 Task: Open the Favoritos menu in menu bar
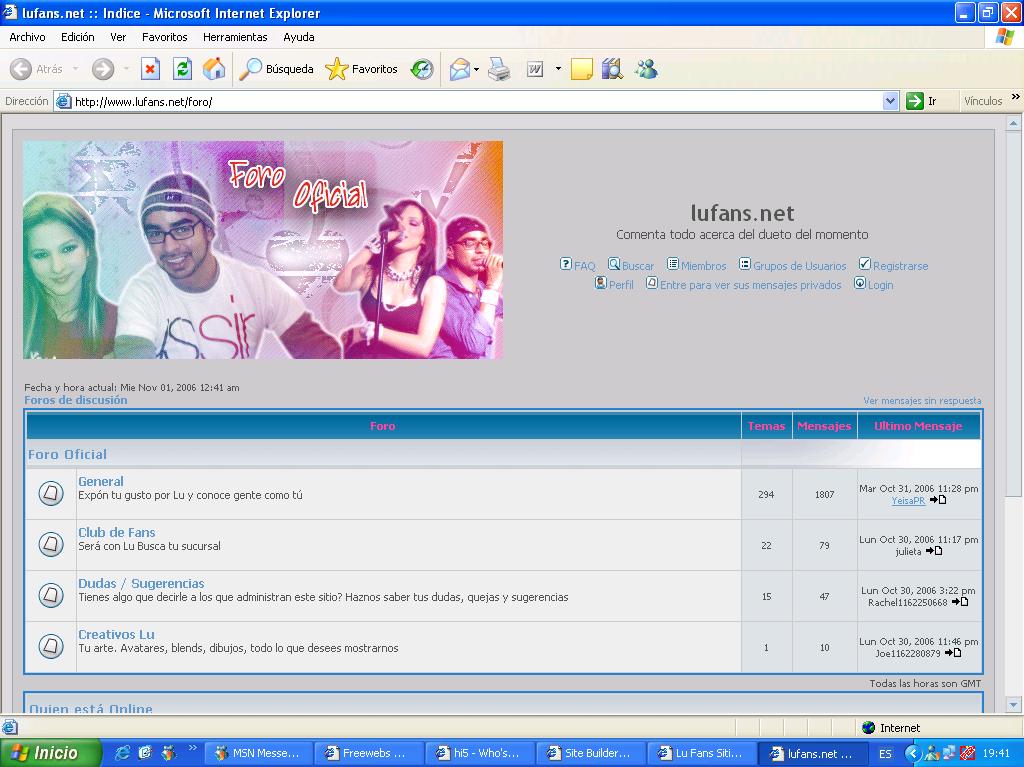click(165, 37)
